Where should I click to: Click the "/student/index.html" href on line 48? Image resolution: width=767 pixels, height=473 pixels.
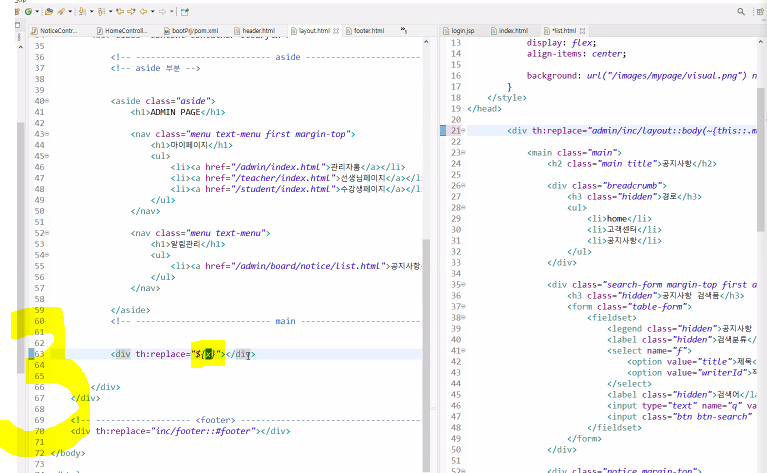click(285, 189)
